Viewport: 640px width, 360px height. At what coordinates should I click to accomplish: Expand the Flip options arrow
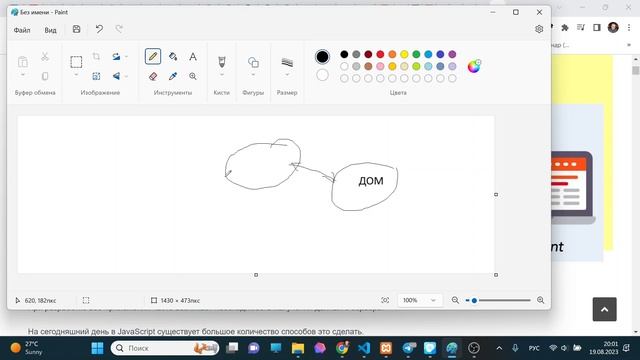(x=126, y=76)
